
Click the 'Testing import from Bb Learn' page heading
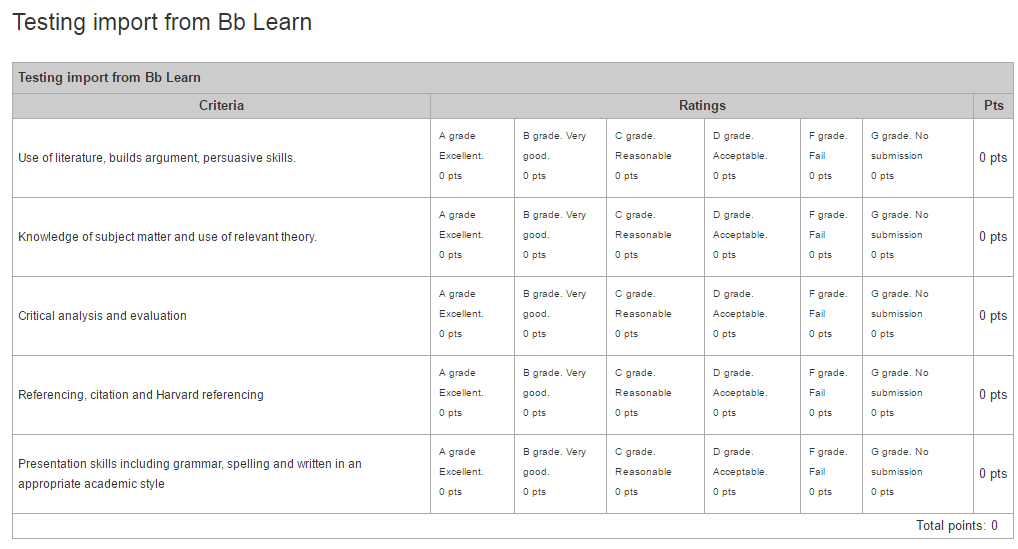click(162, 22)
